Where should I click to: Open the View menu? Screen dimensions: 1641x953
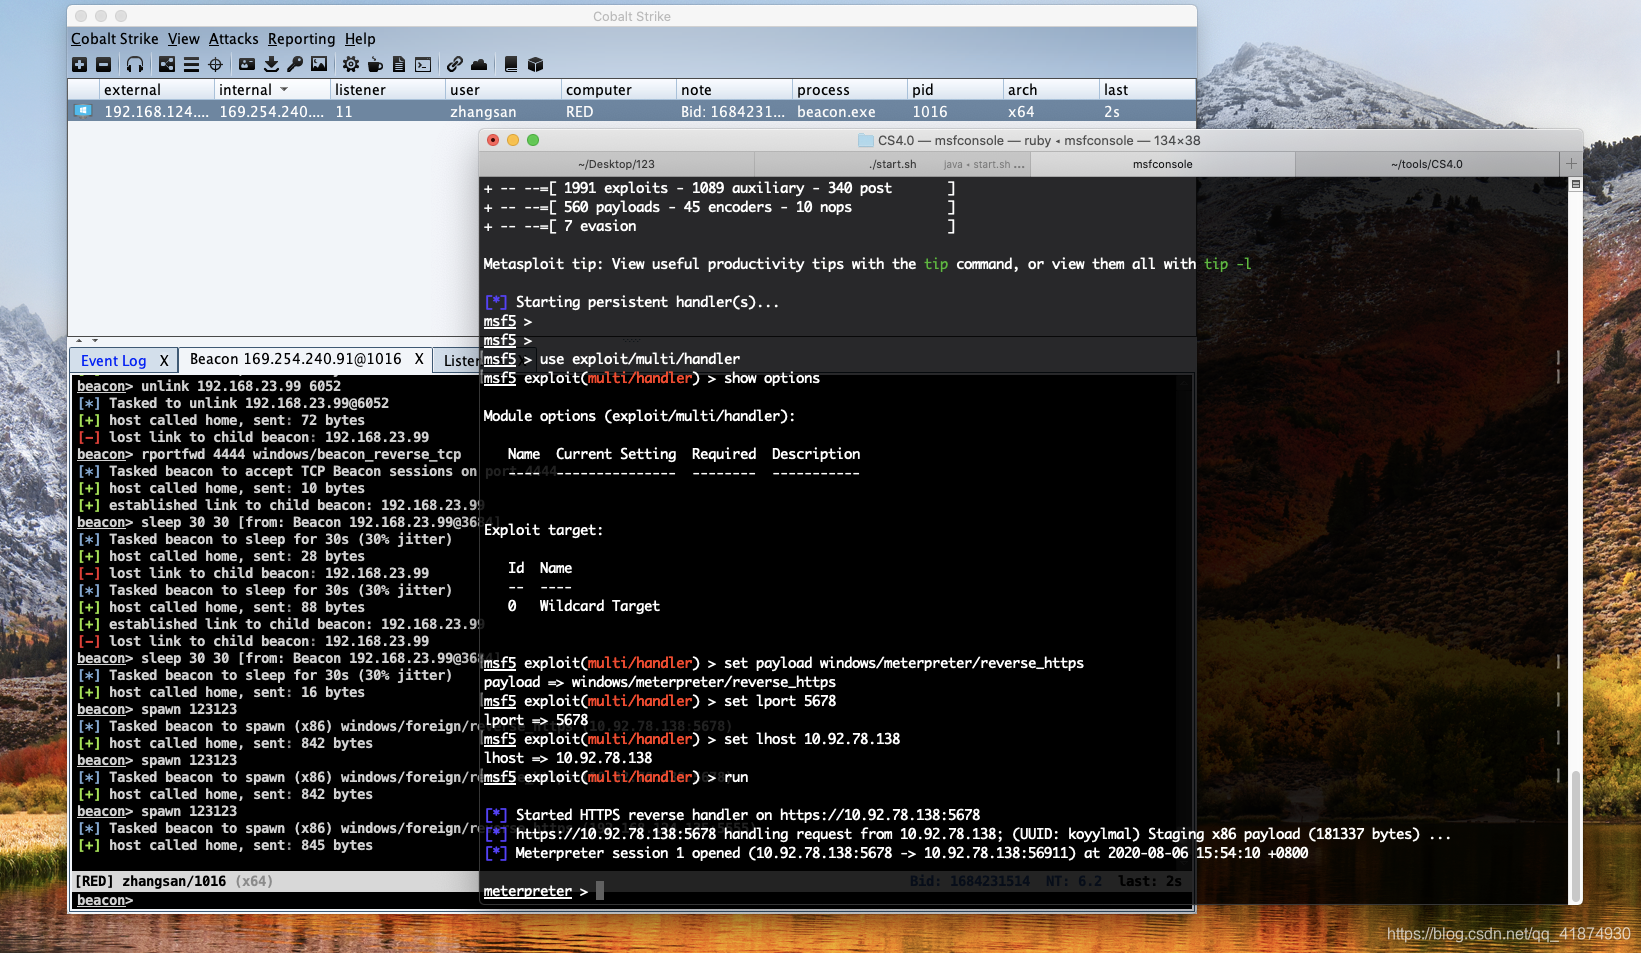pyautogui.click(x=184, y=39)
